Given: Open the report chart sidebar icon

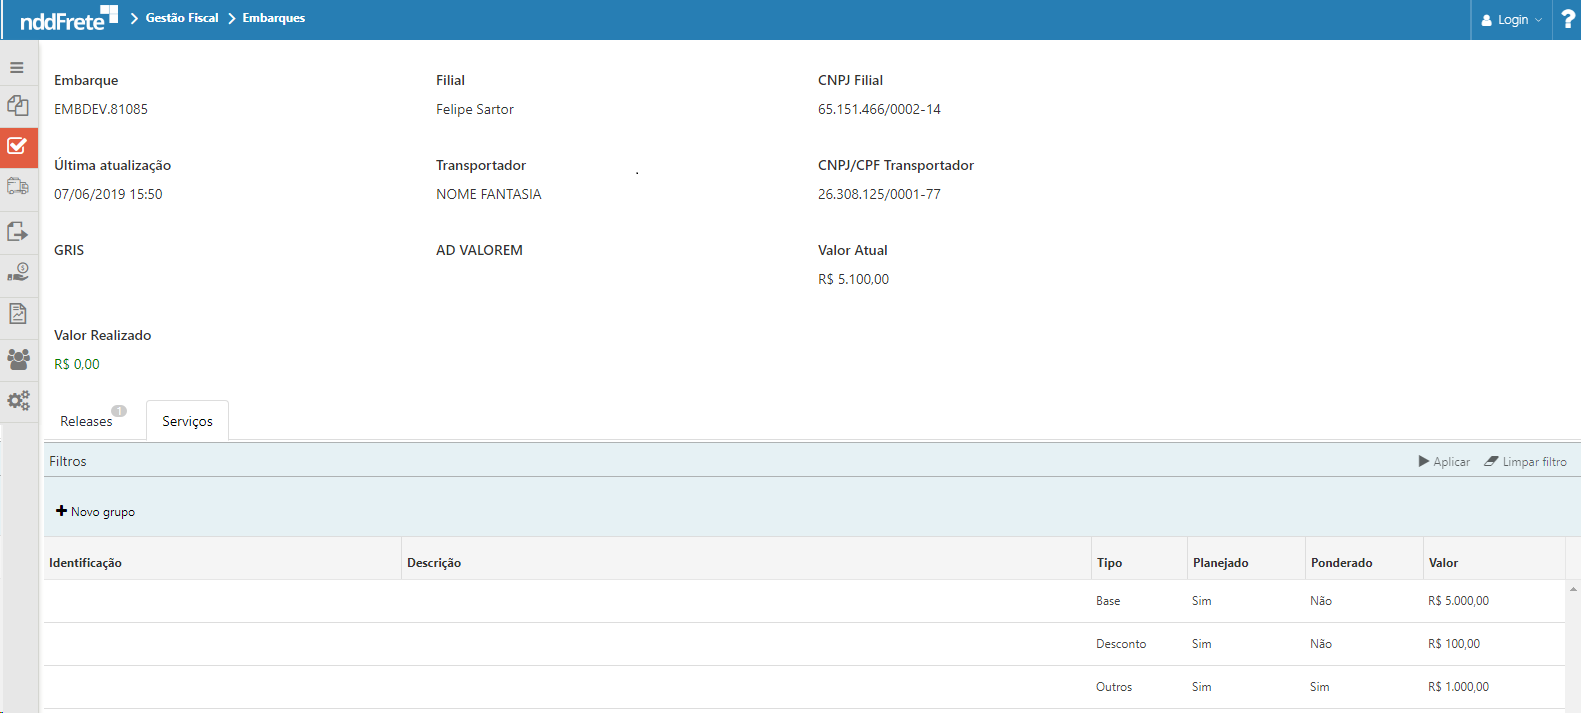Looking at the screenshot, I should [18, 314].
